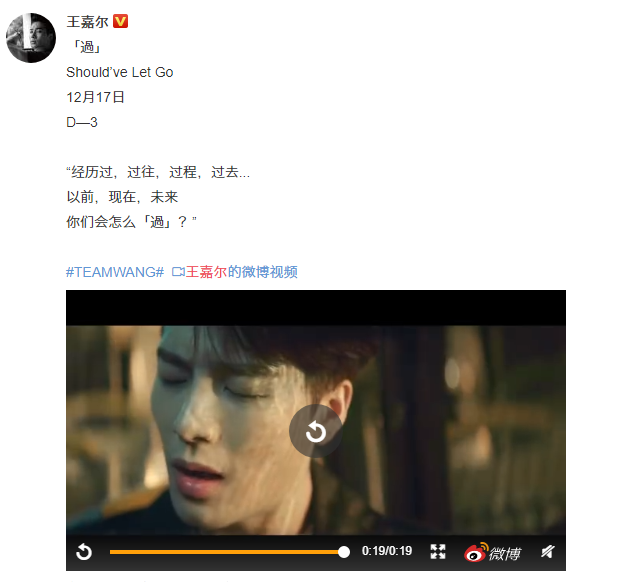Click the Weibo logo in the player bar

(x=492, y=552)
